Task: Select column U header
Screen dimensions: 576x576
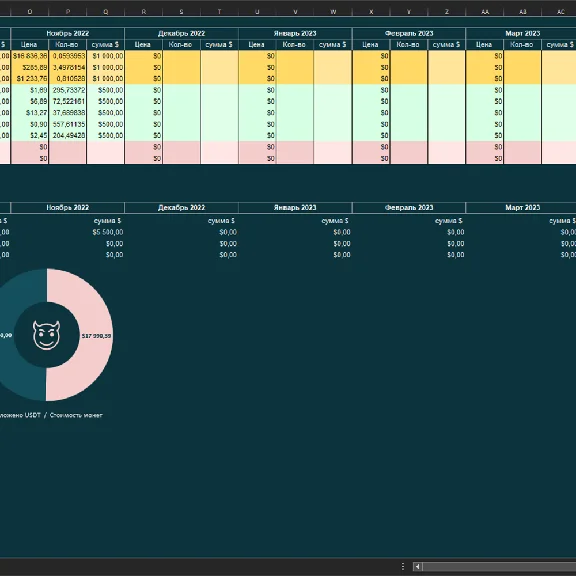Action: point(257,12)
